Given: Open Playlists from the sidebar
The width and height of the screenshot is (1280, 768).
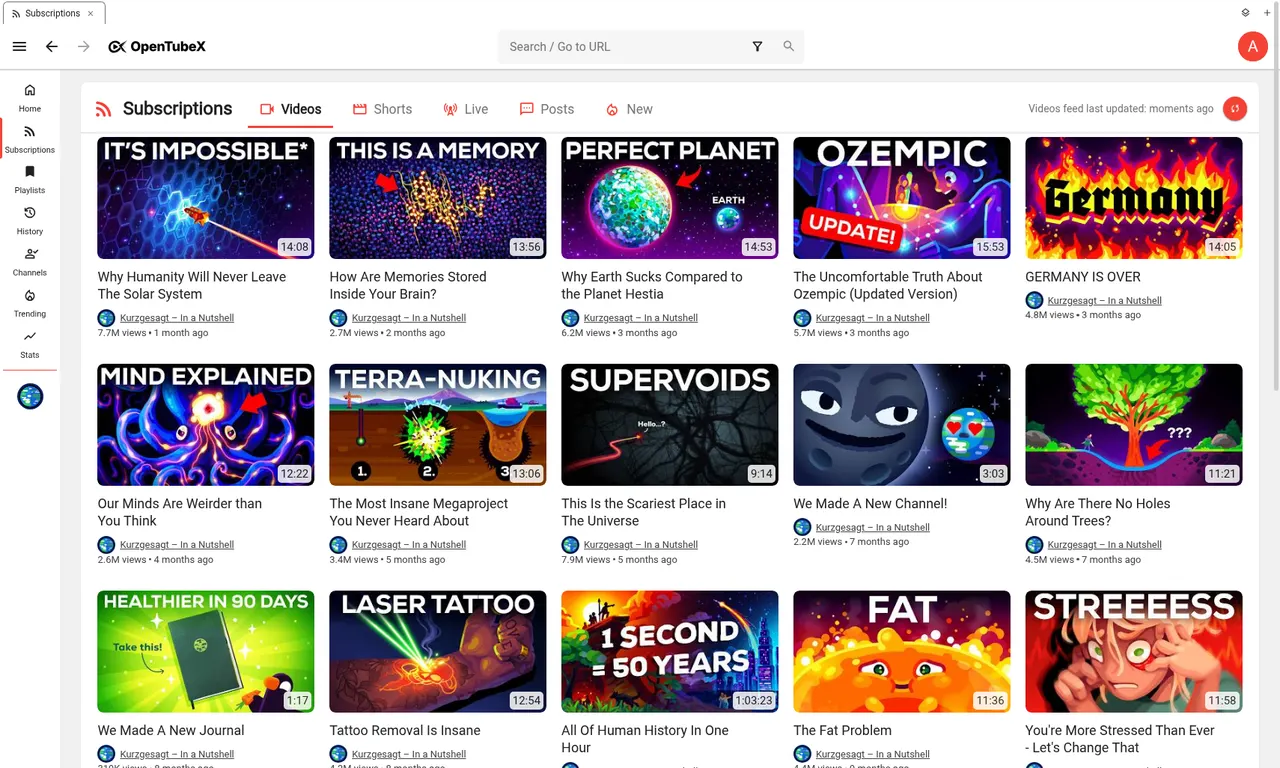Looking at the screenshot, I should [30, 179].
